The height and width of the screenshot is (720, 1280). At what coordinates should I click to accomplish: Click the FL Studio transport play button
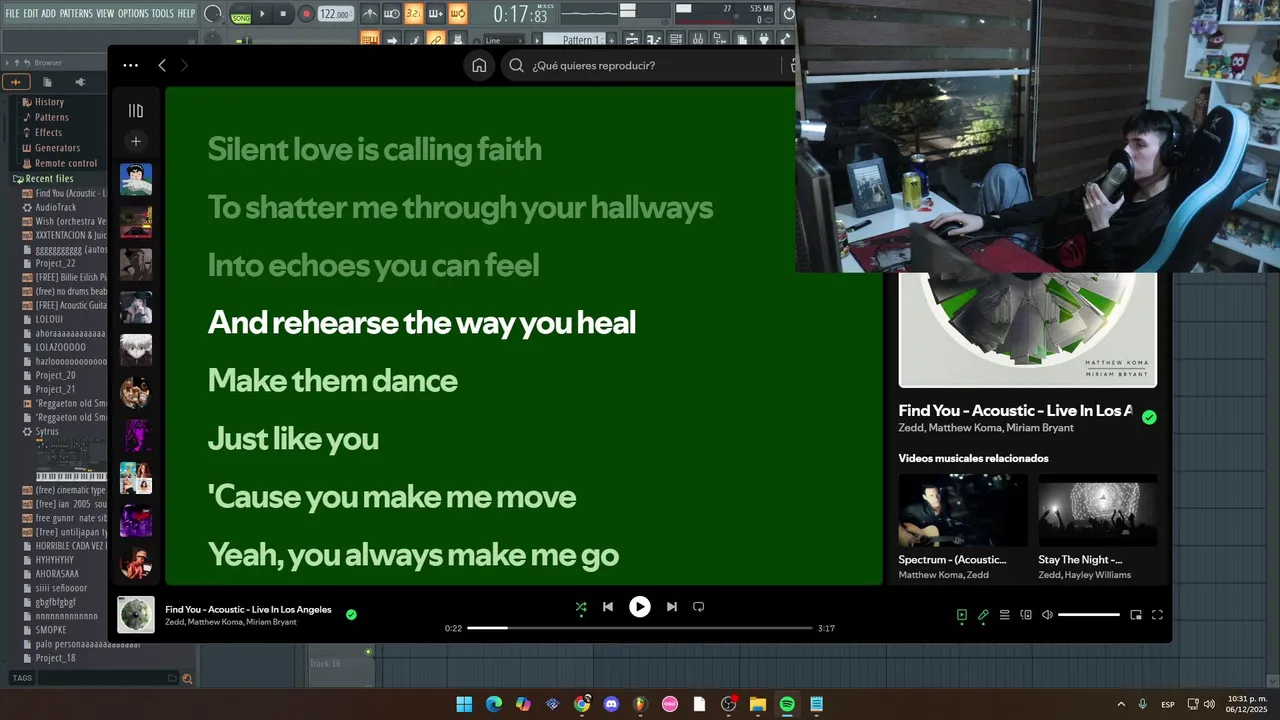tap(263, 14)
